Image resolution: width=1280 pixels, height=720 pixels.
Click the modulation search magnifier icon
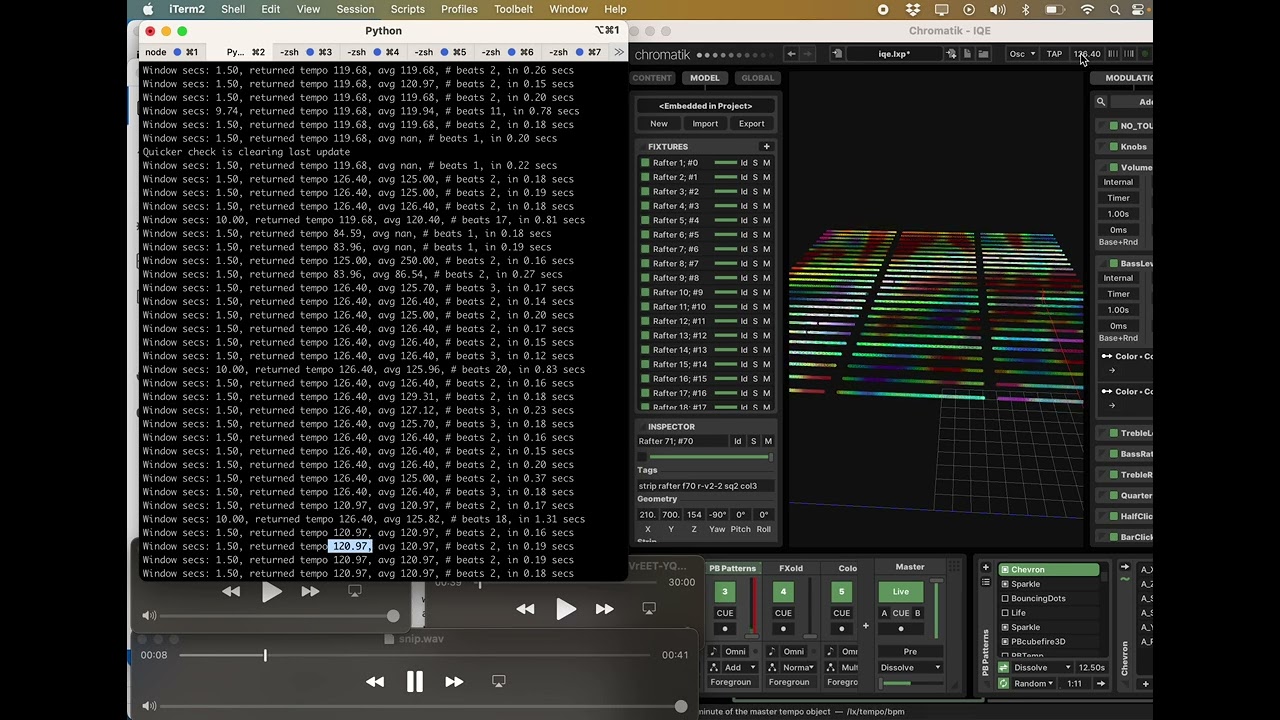(1101, 102)
